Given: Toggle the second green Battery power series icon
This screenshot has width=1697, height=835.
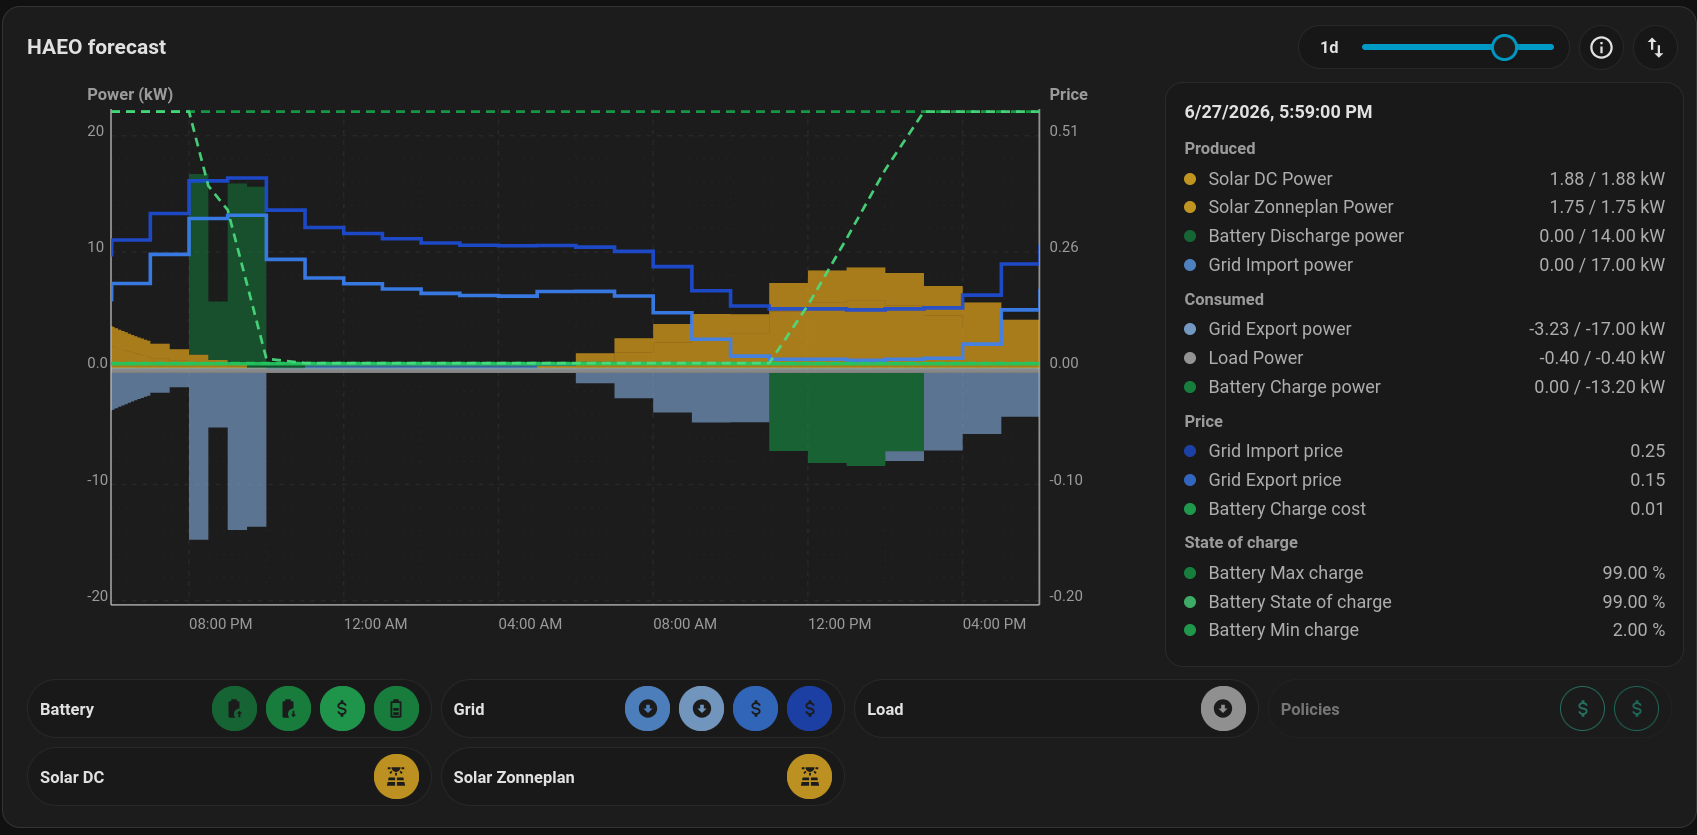Looking at the screenshot, I should [x=288, y=709].
